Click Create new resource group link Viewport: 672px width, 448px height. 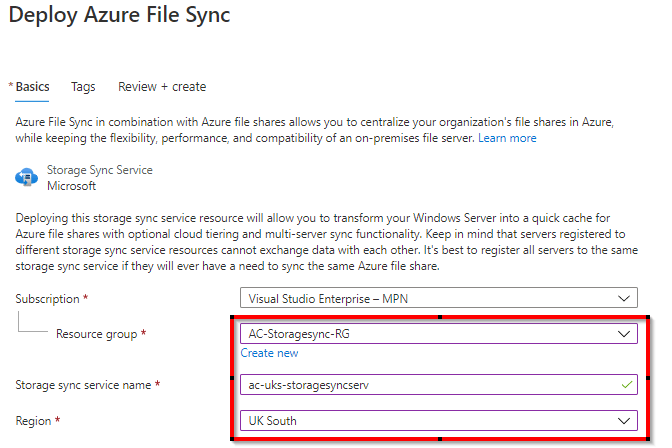269,353
